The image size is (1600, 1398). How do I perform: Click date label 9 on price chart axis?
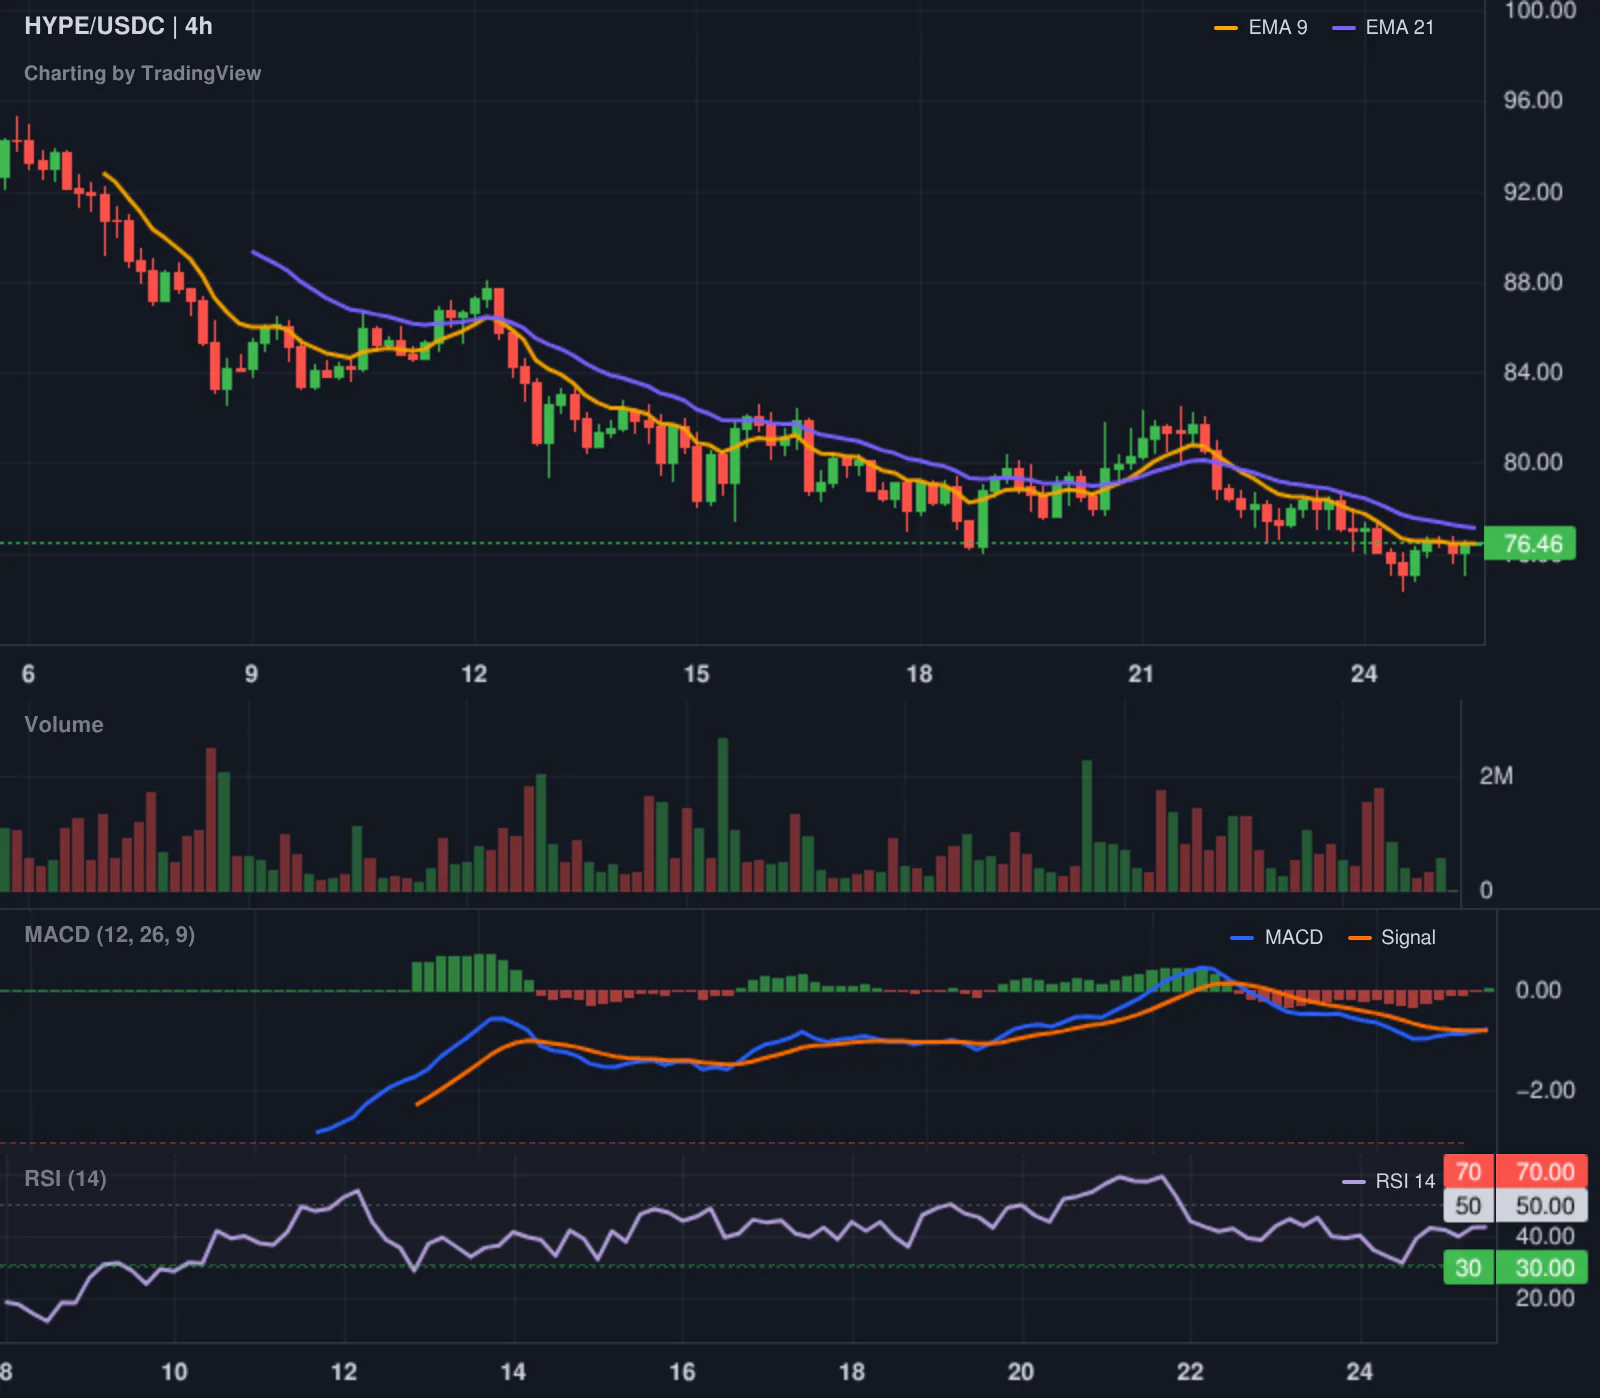pyautogui.click(x=252, y=674)
